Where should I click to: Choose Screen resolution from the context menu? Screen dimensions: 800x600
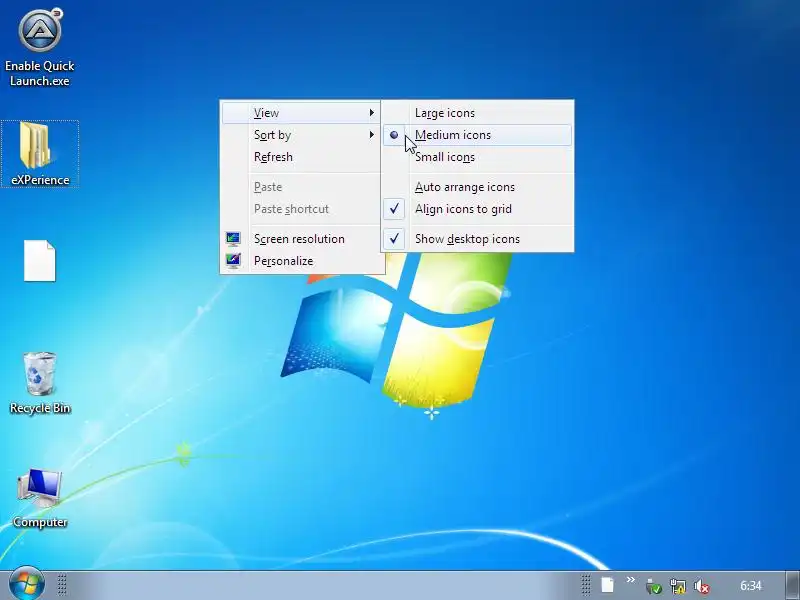(301, 239)
